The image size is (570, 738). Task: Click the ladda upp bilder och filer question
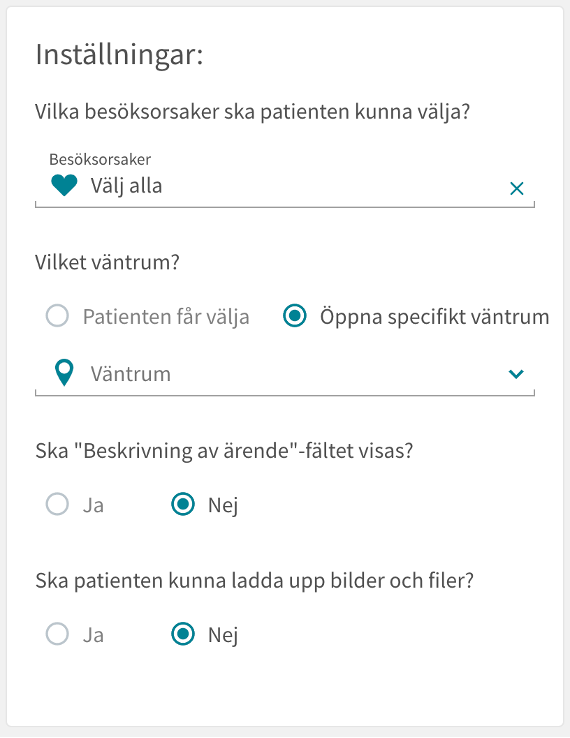tap(254, 581)
